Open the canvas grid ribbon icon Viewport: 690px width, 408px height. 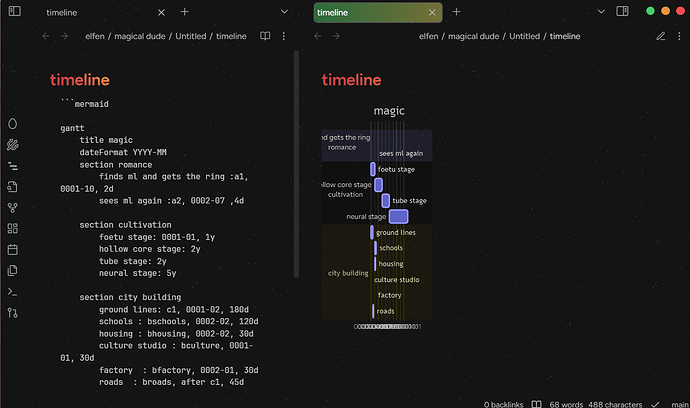pos(13,228)
